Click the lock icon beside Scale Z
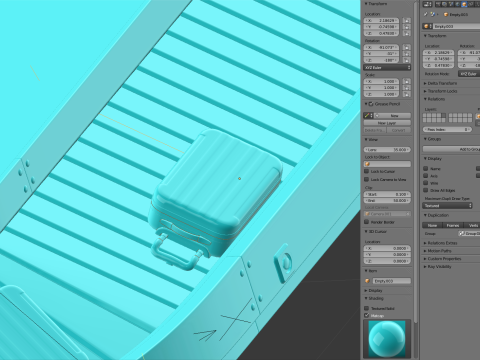480x360 pixels. click(406, 94)
